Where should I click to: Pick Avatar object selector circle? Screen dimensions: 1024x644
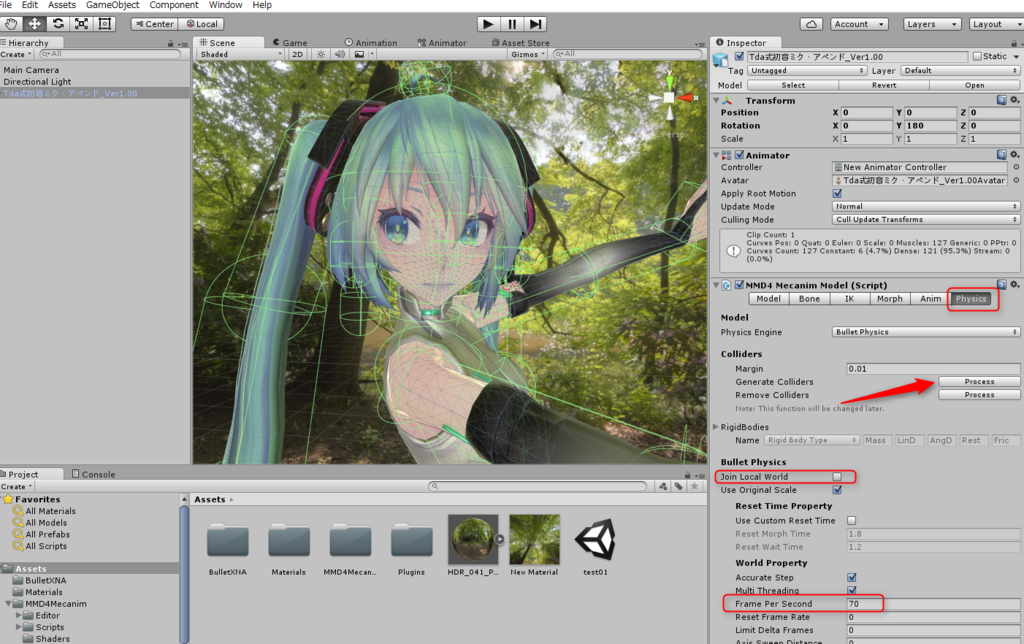1016,180
